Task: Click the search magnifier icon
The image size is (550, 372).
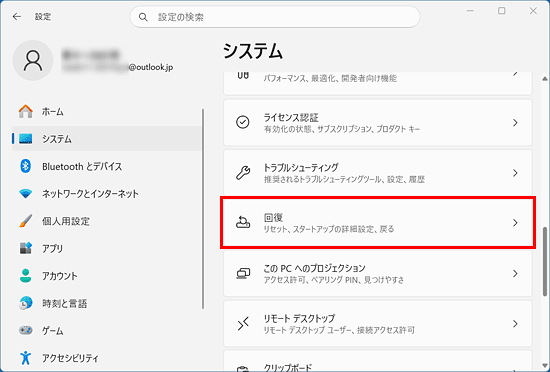Action: (143, 17)
